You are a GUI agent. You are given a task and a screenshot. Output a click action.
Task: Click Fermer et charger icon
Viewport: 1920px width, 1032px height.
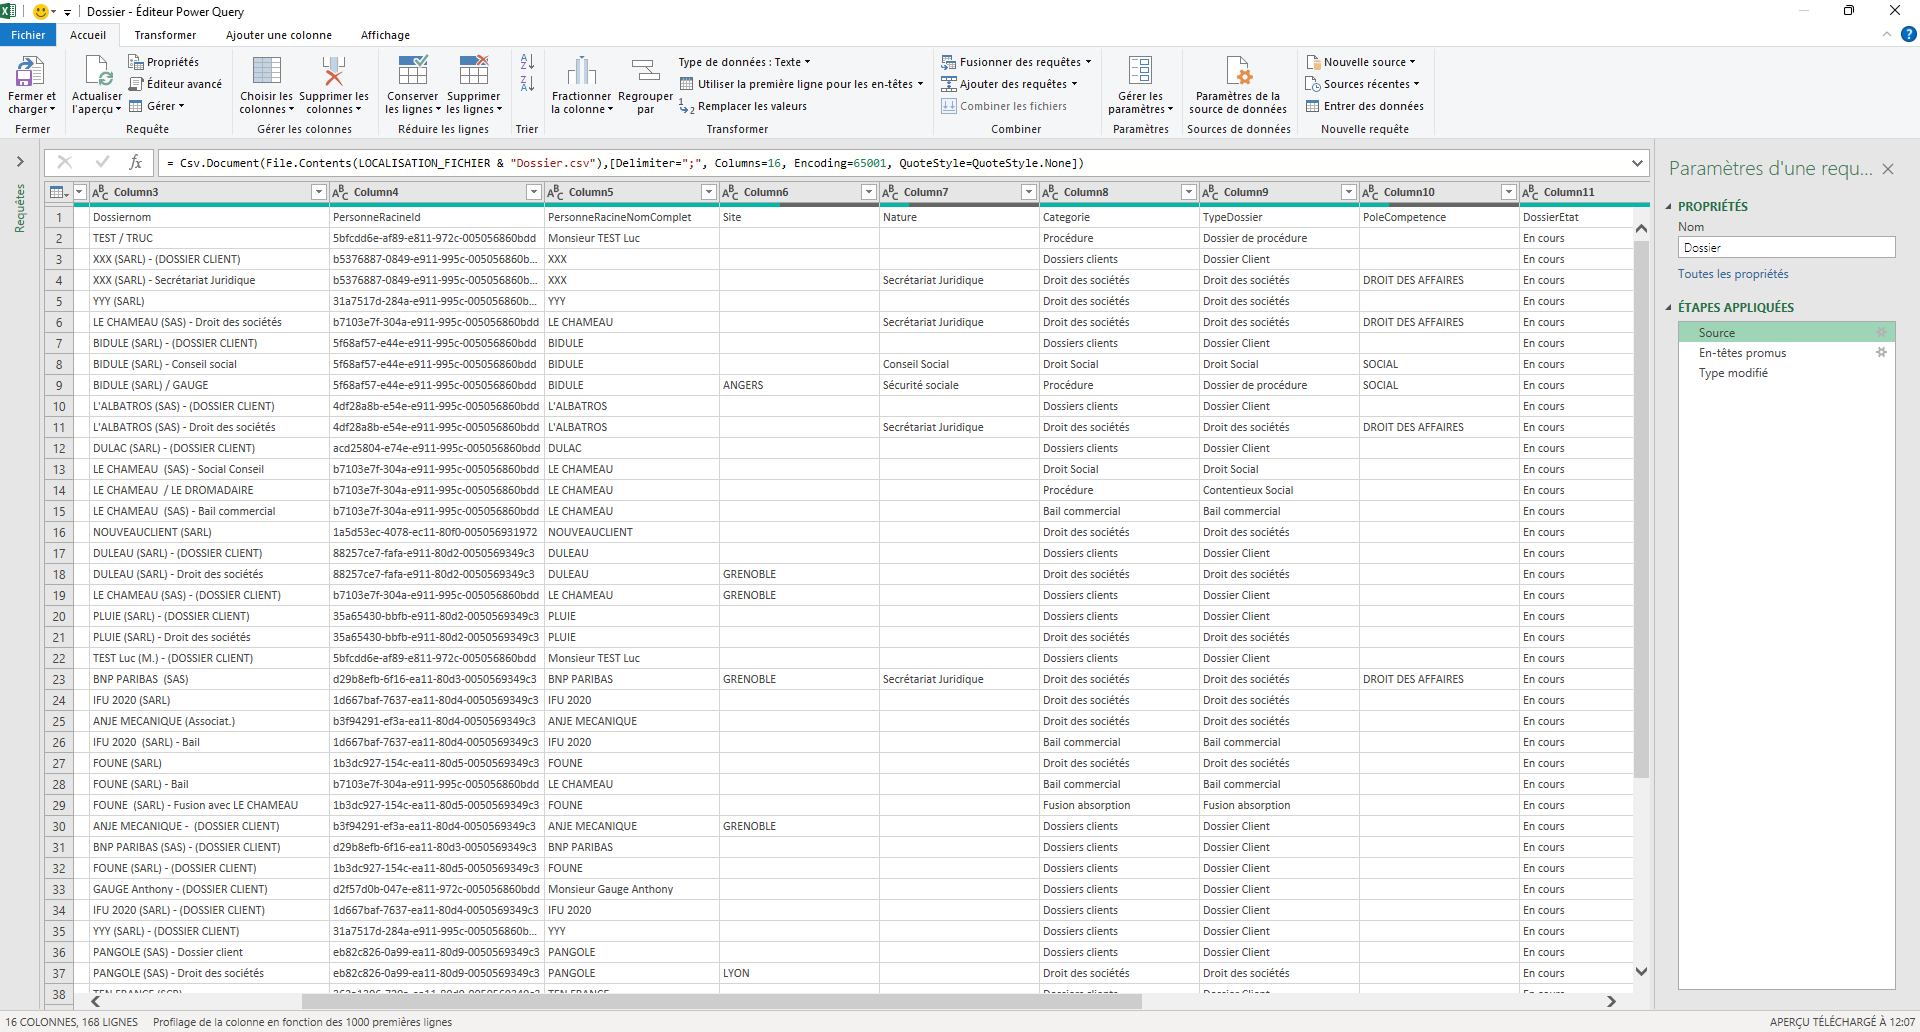[31, 71]
